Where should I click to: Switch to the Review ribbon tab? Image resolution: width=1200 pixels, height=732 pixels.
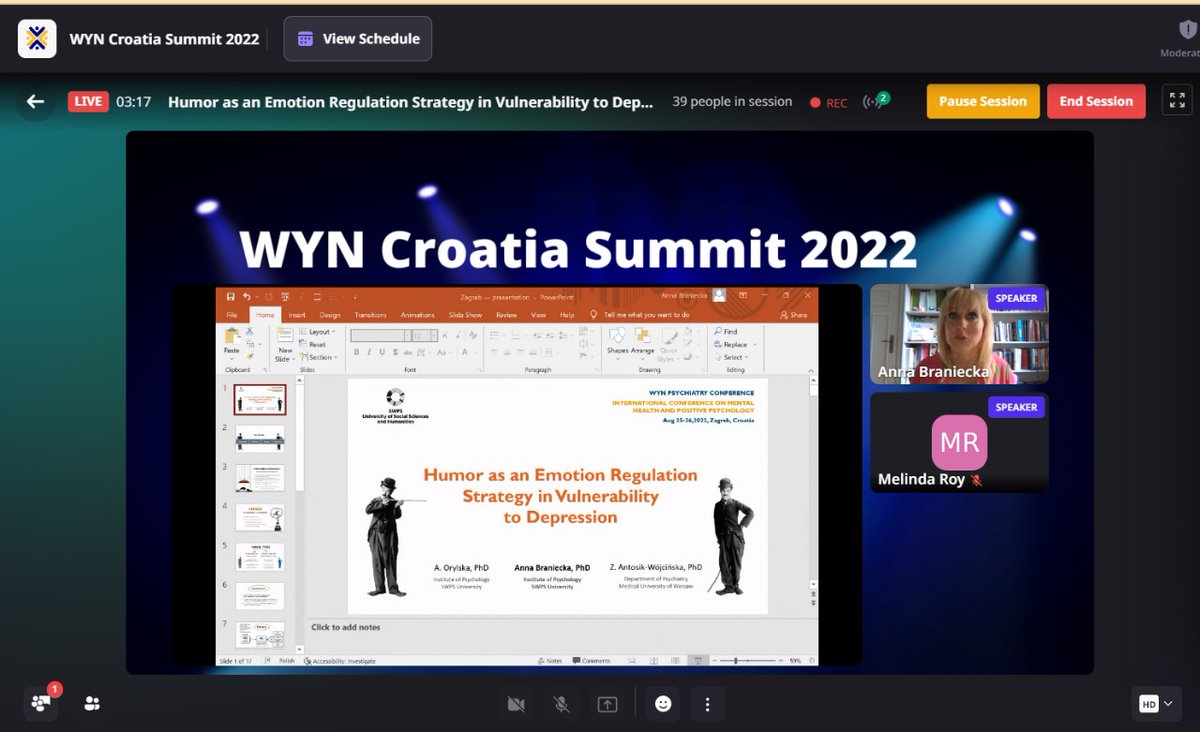506,315
